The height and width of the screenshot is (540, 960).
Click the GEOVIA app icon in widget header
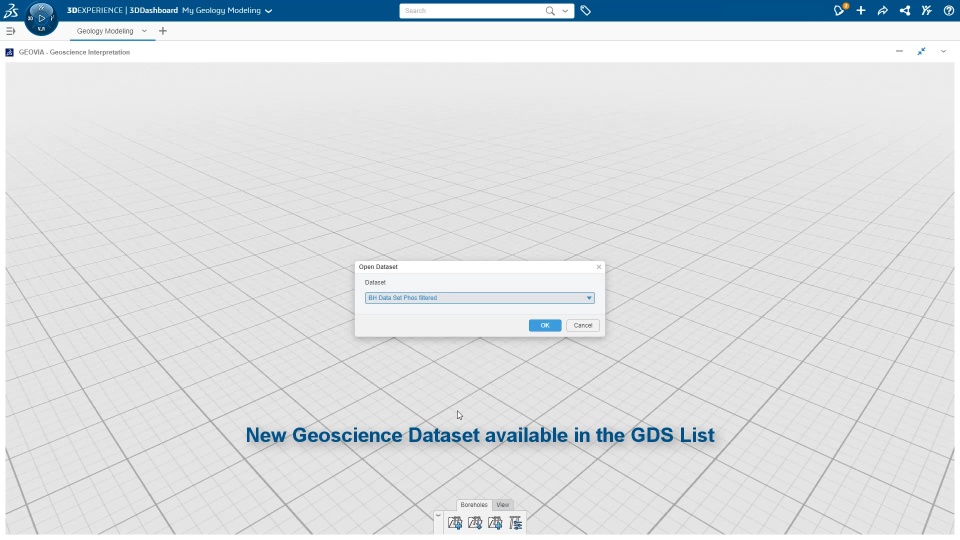pos(9,53)
